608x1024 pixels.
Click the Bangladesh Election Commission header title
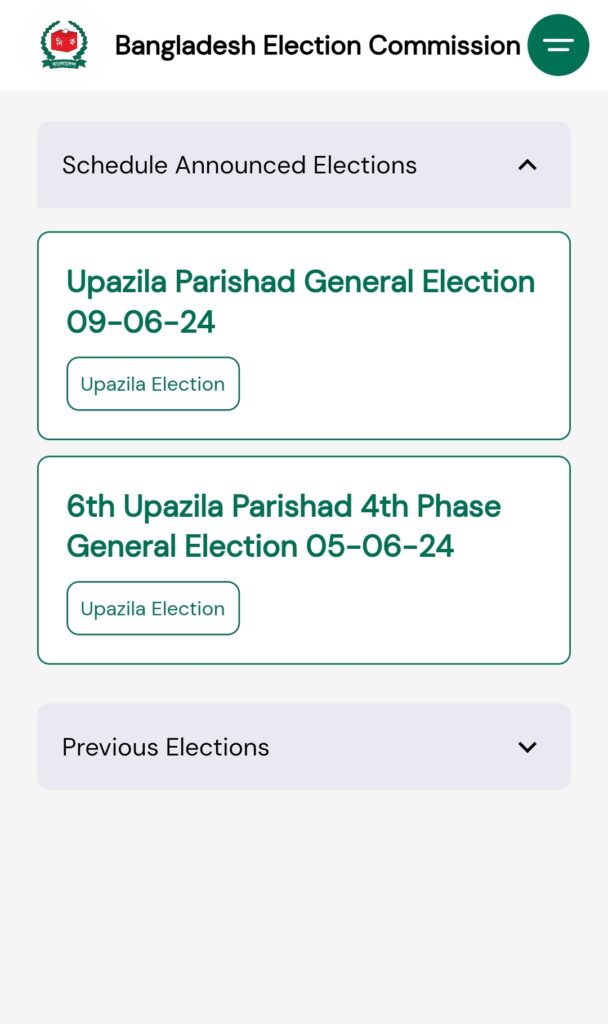click(317, 46)
